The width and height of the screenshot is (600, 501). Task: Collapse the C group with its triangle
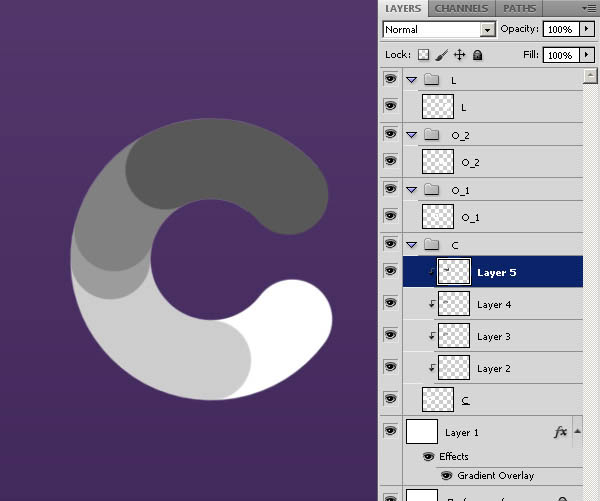click(411, 244)
